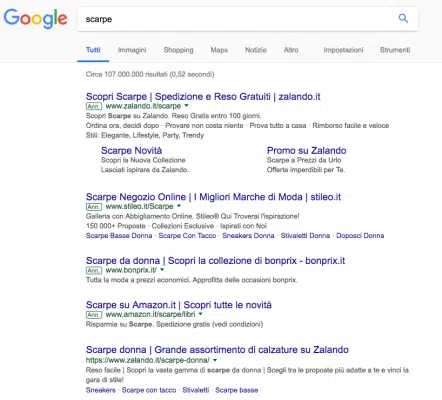Viewport: 442px width, 400px height.
Task: Click the 'Scarpe a Prezzi da Urlo' description
Action: click(x=304, y=160)
